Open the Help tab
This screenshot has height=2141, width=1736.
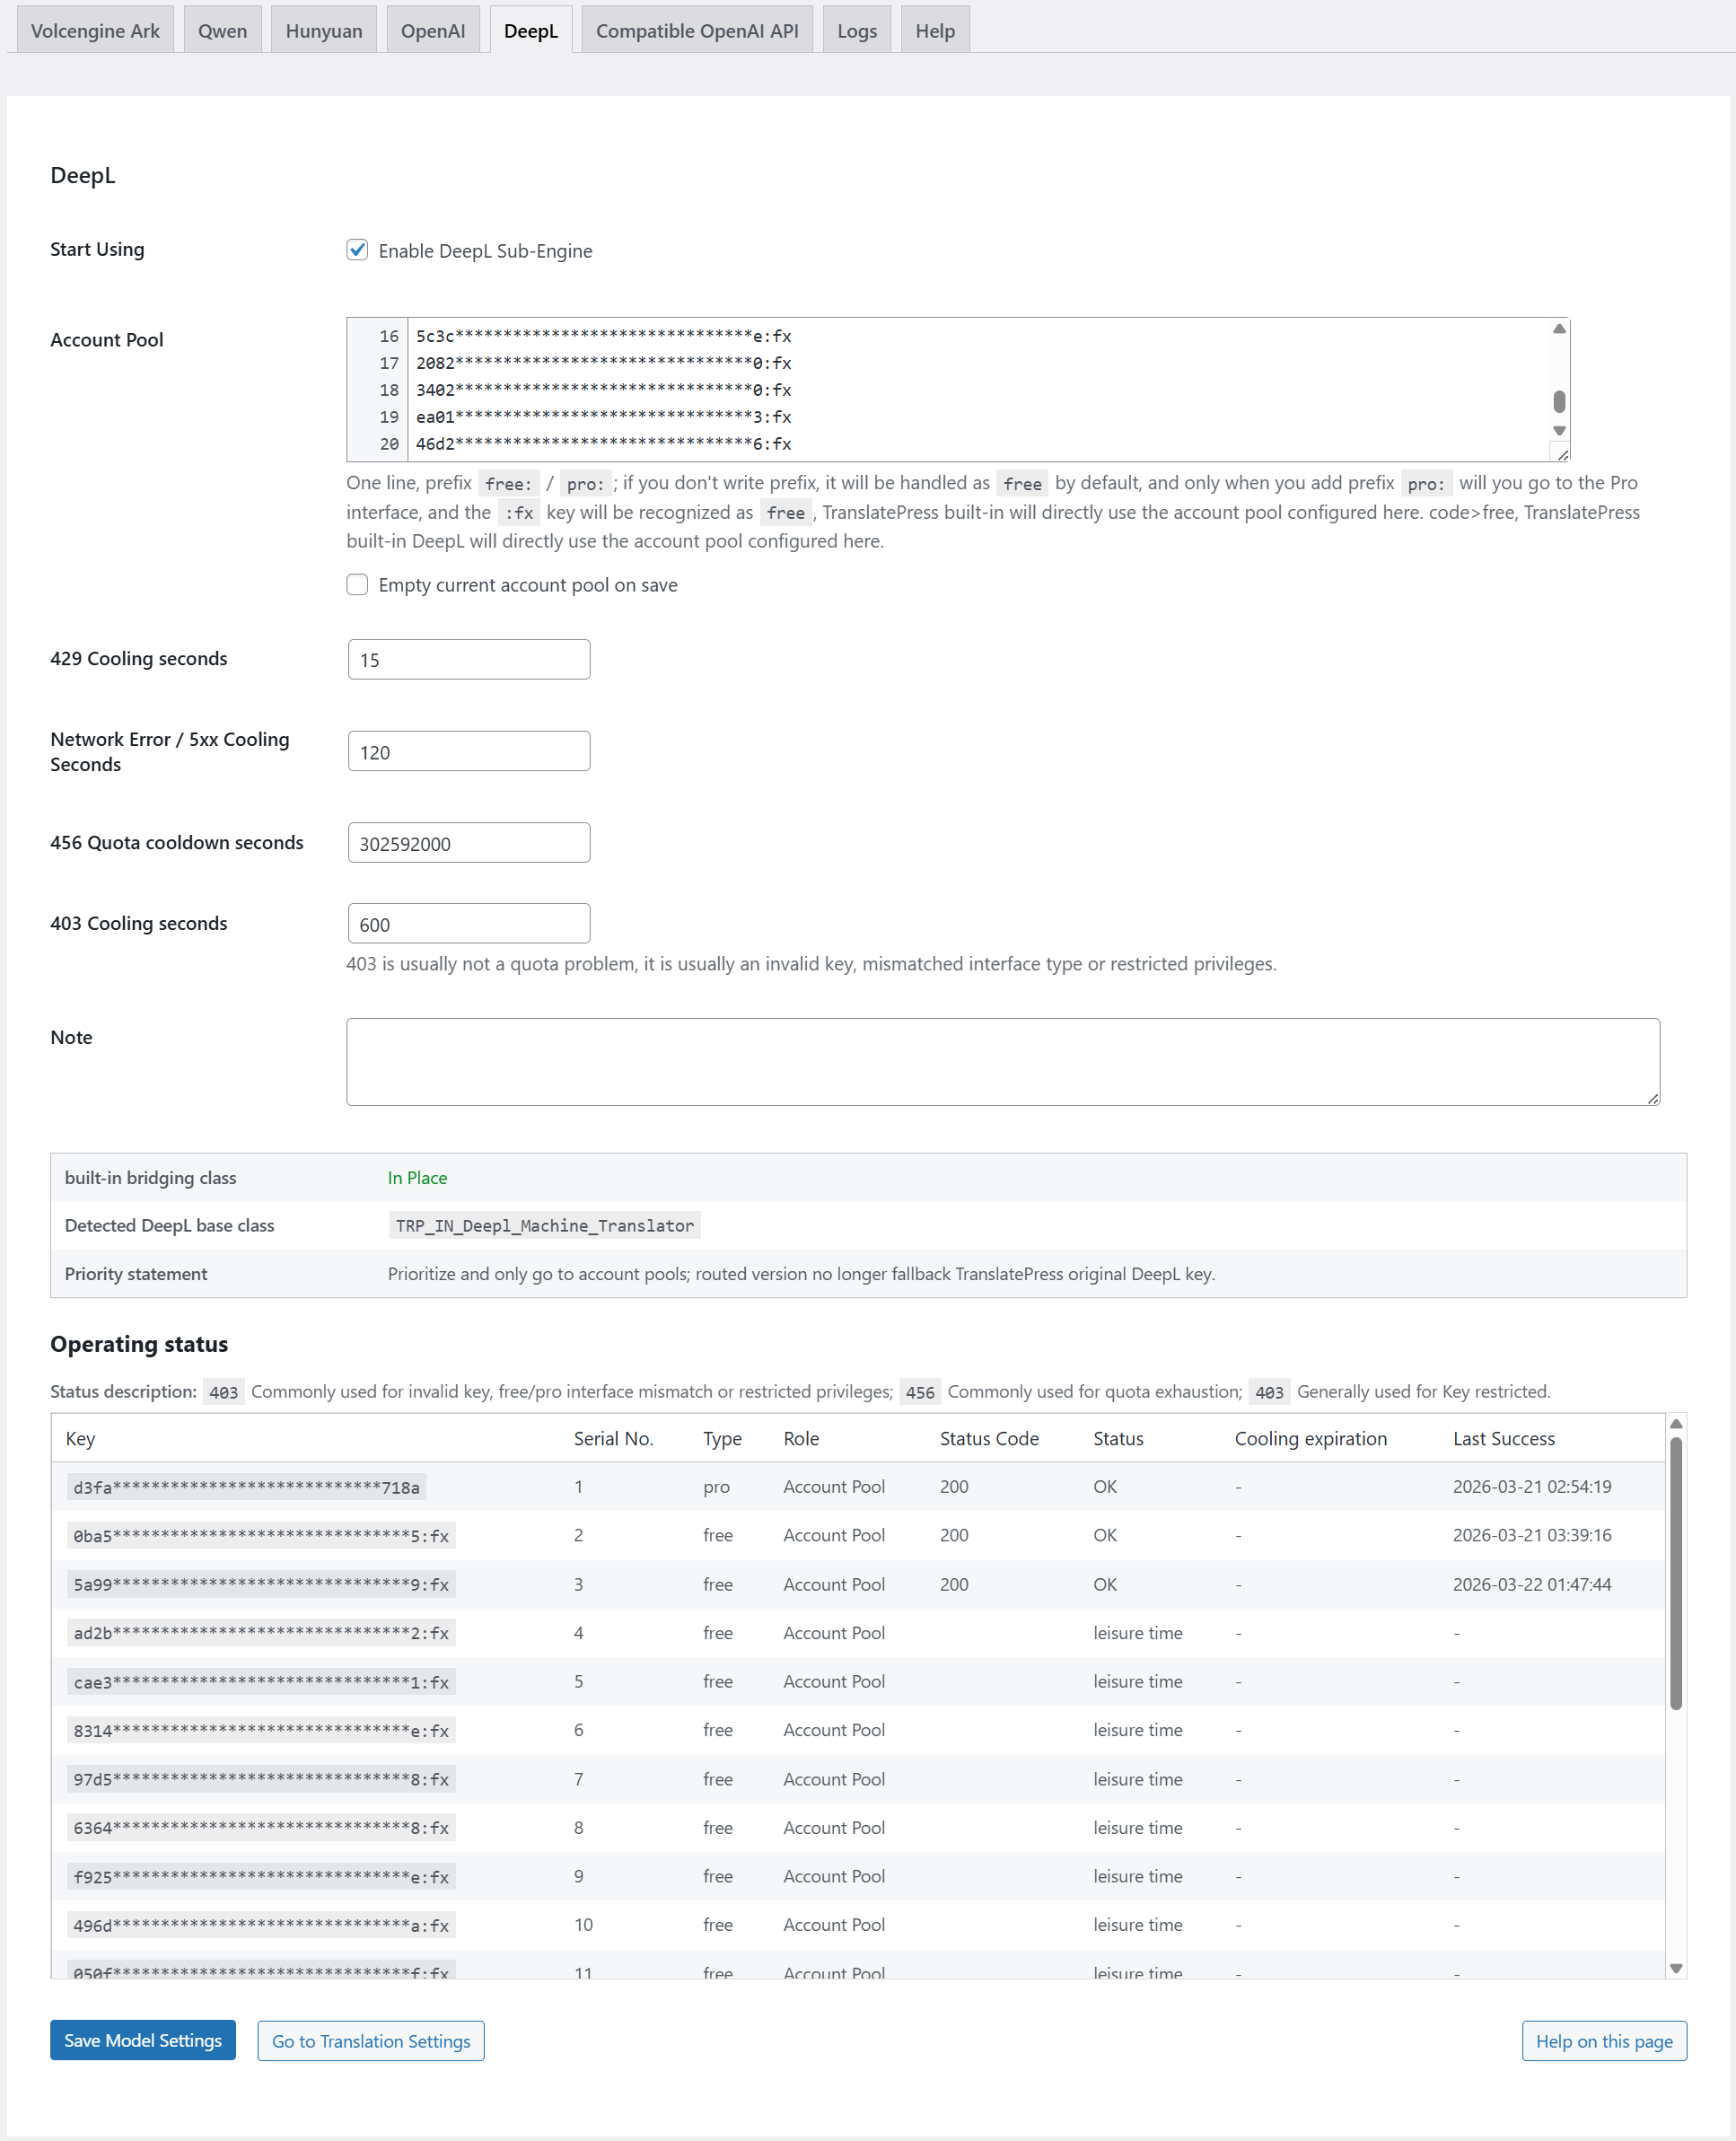935,30
